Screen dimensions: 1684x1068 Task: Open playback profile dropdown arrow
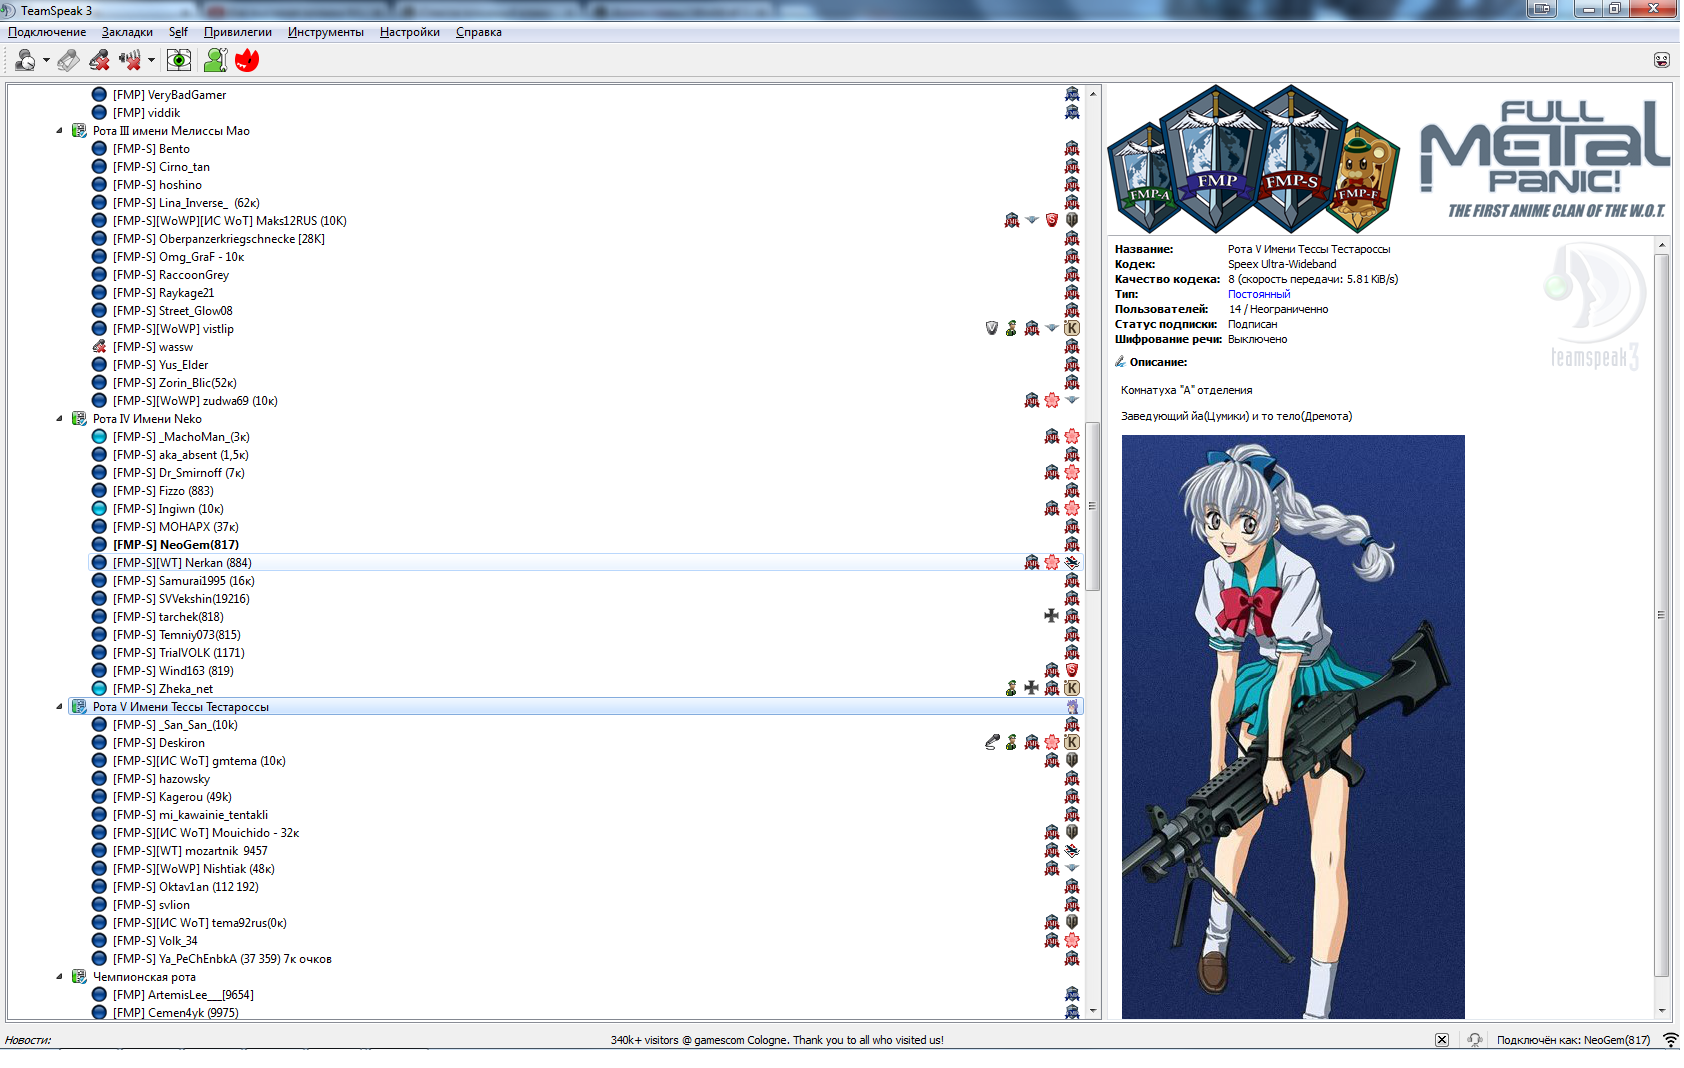pos(151,61)
